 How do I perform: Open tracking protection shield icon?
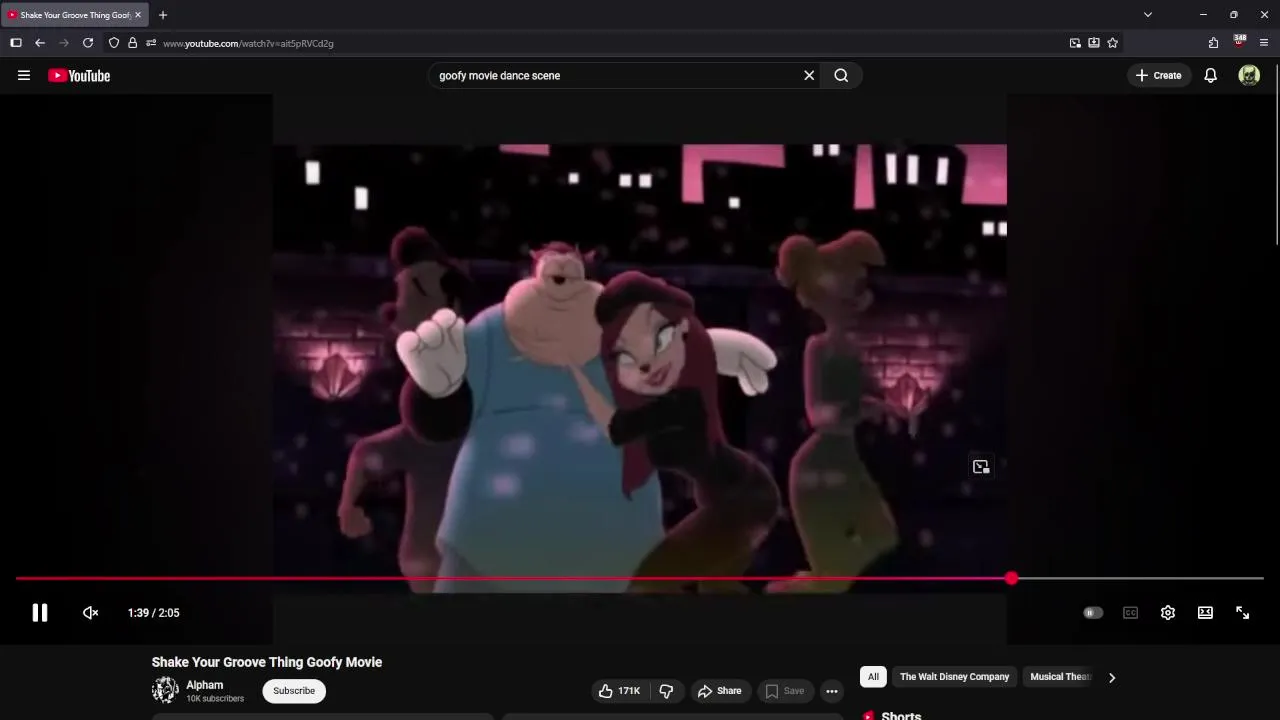[114, 43]
